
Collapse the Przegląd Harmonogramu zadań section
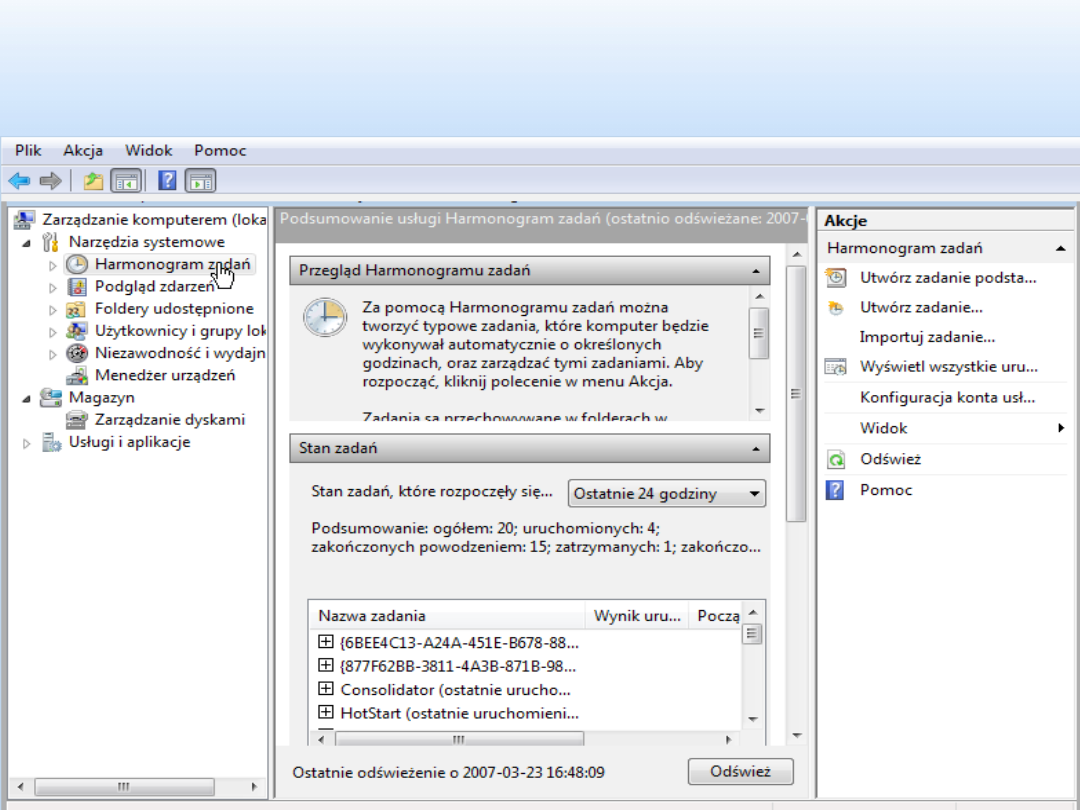755,271
